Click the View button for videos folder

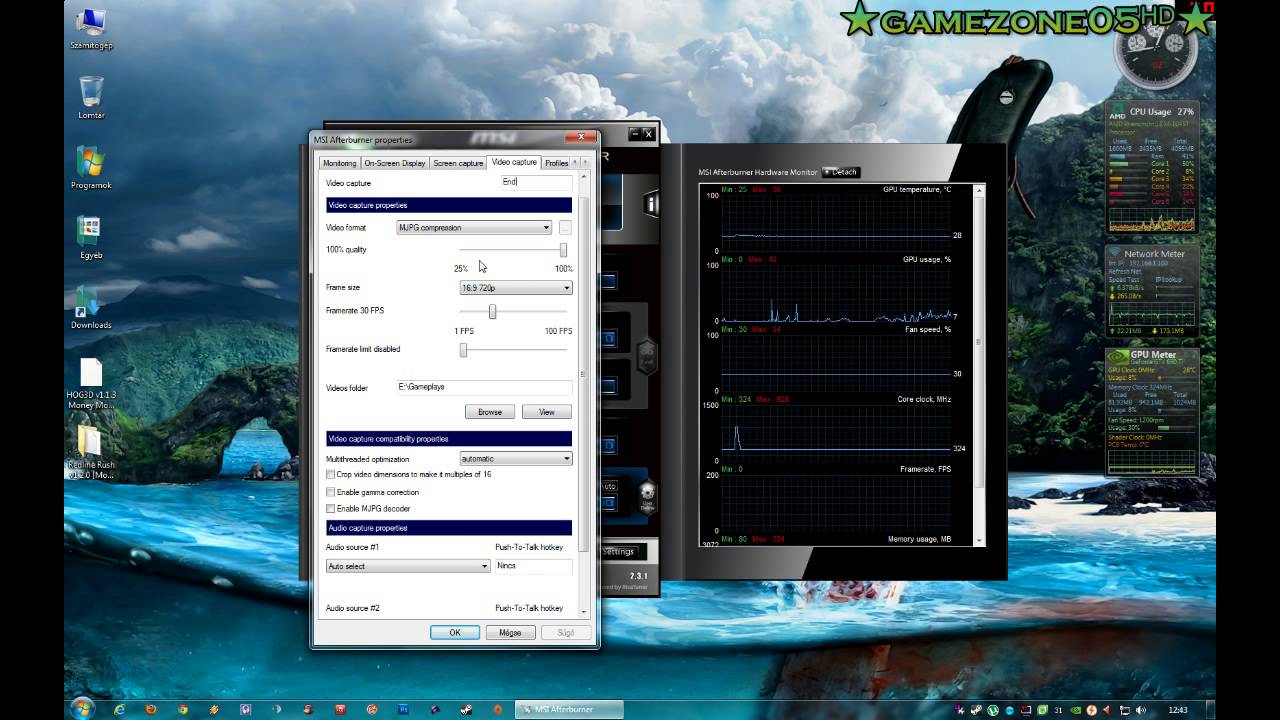547,412
